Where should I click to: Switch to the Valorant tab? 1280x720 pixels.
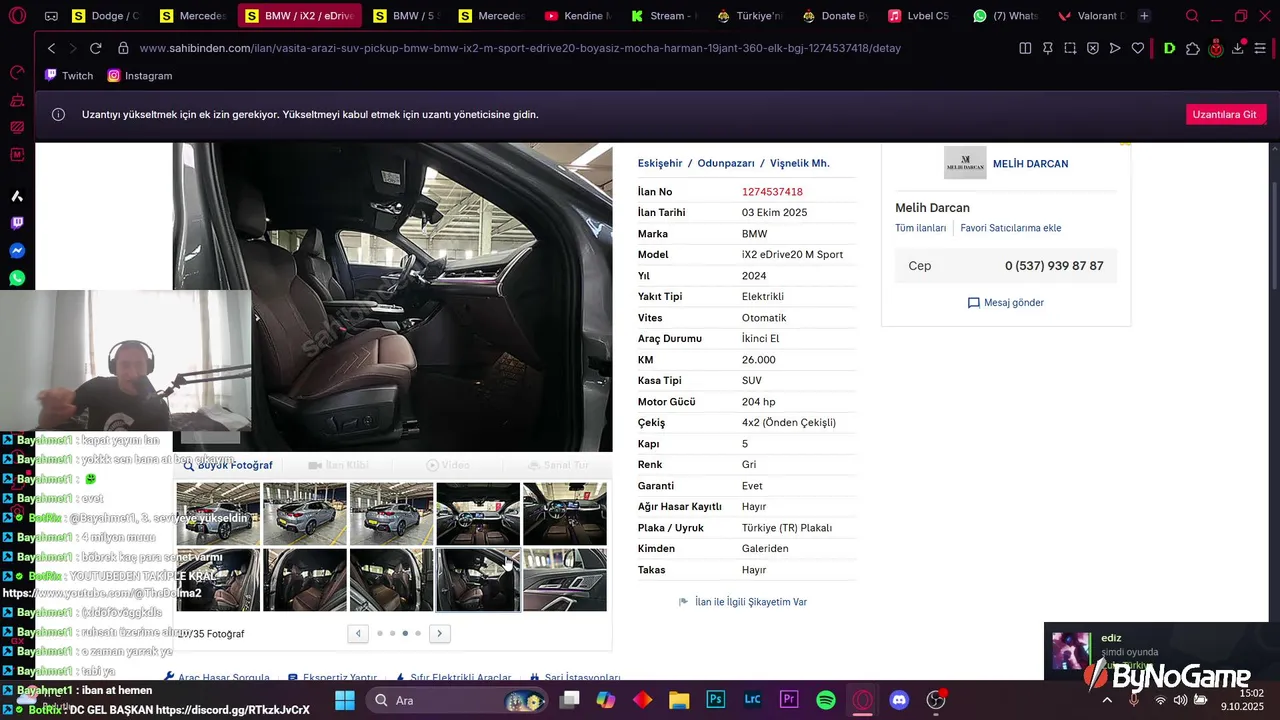[x=1092, y=16]
